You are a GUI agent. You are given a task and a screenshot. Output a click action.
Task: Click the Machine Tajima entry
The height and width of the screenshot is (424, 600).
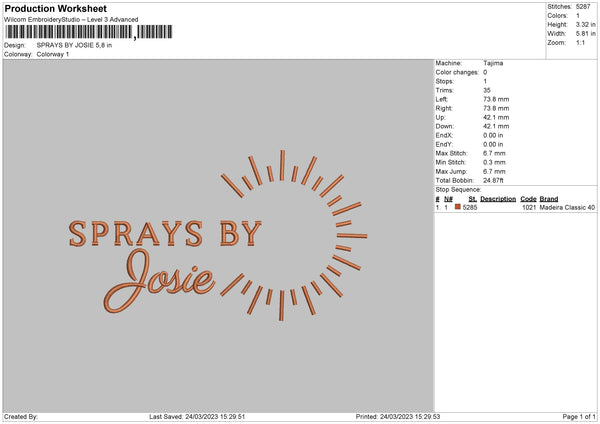point(493,63)
